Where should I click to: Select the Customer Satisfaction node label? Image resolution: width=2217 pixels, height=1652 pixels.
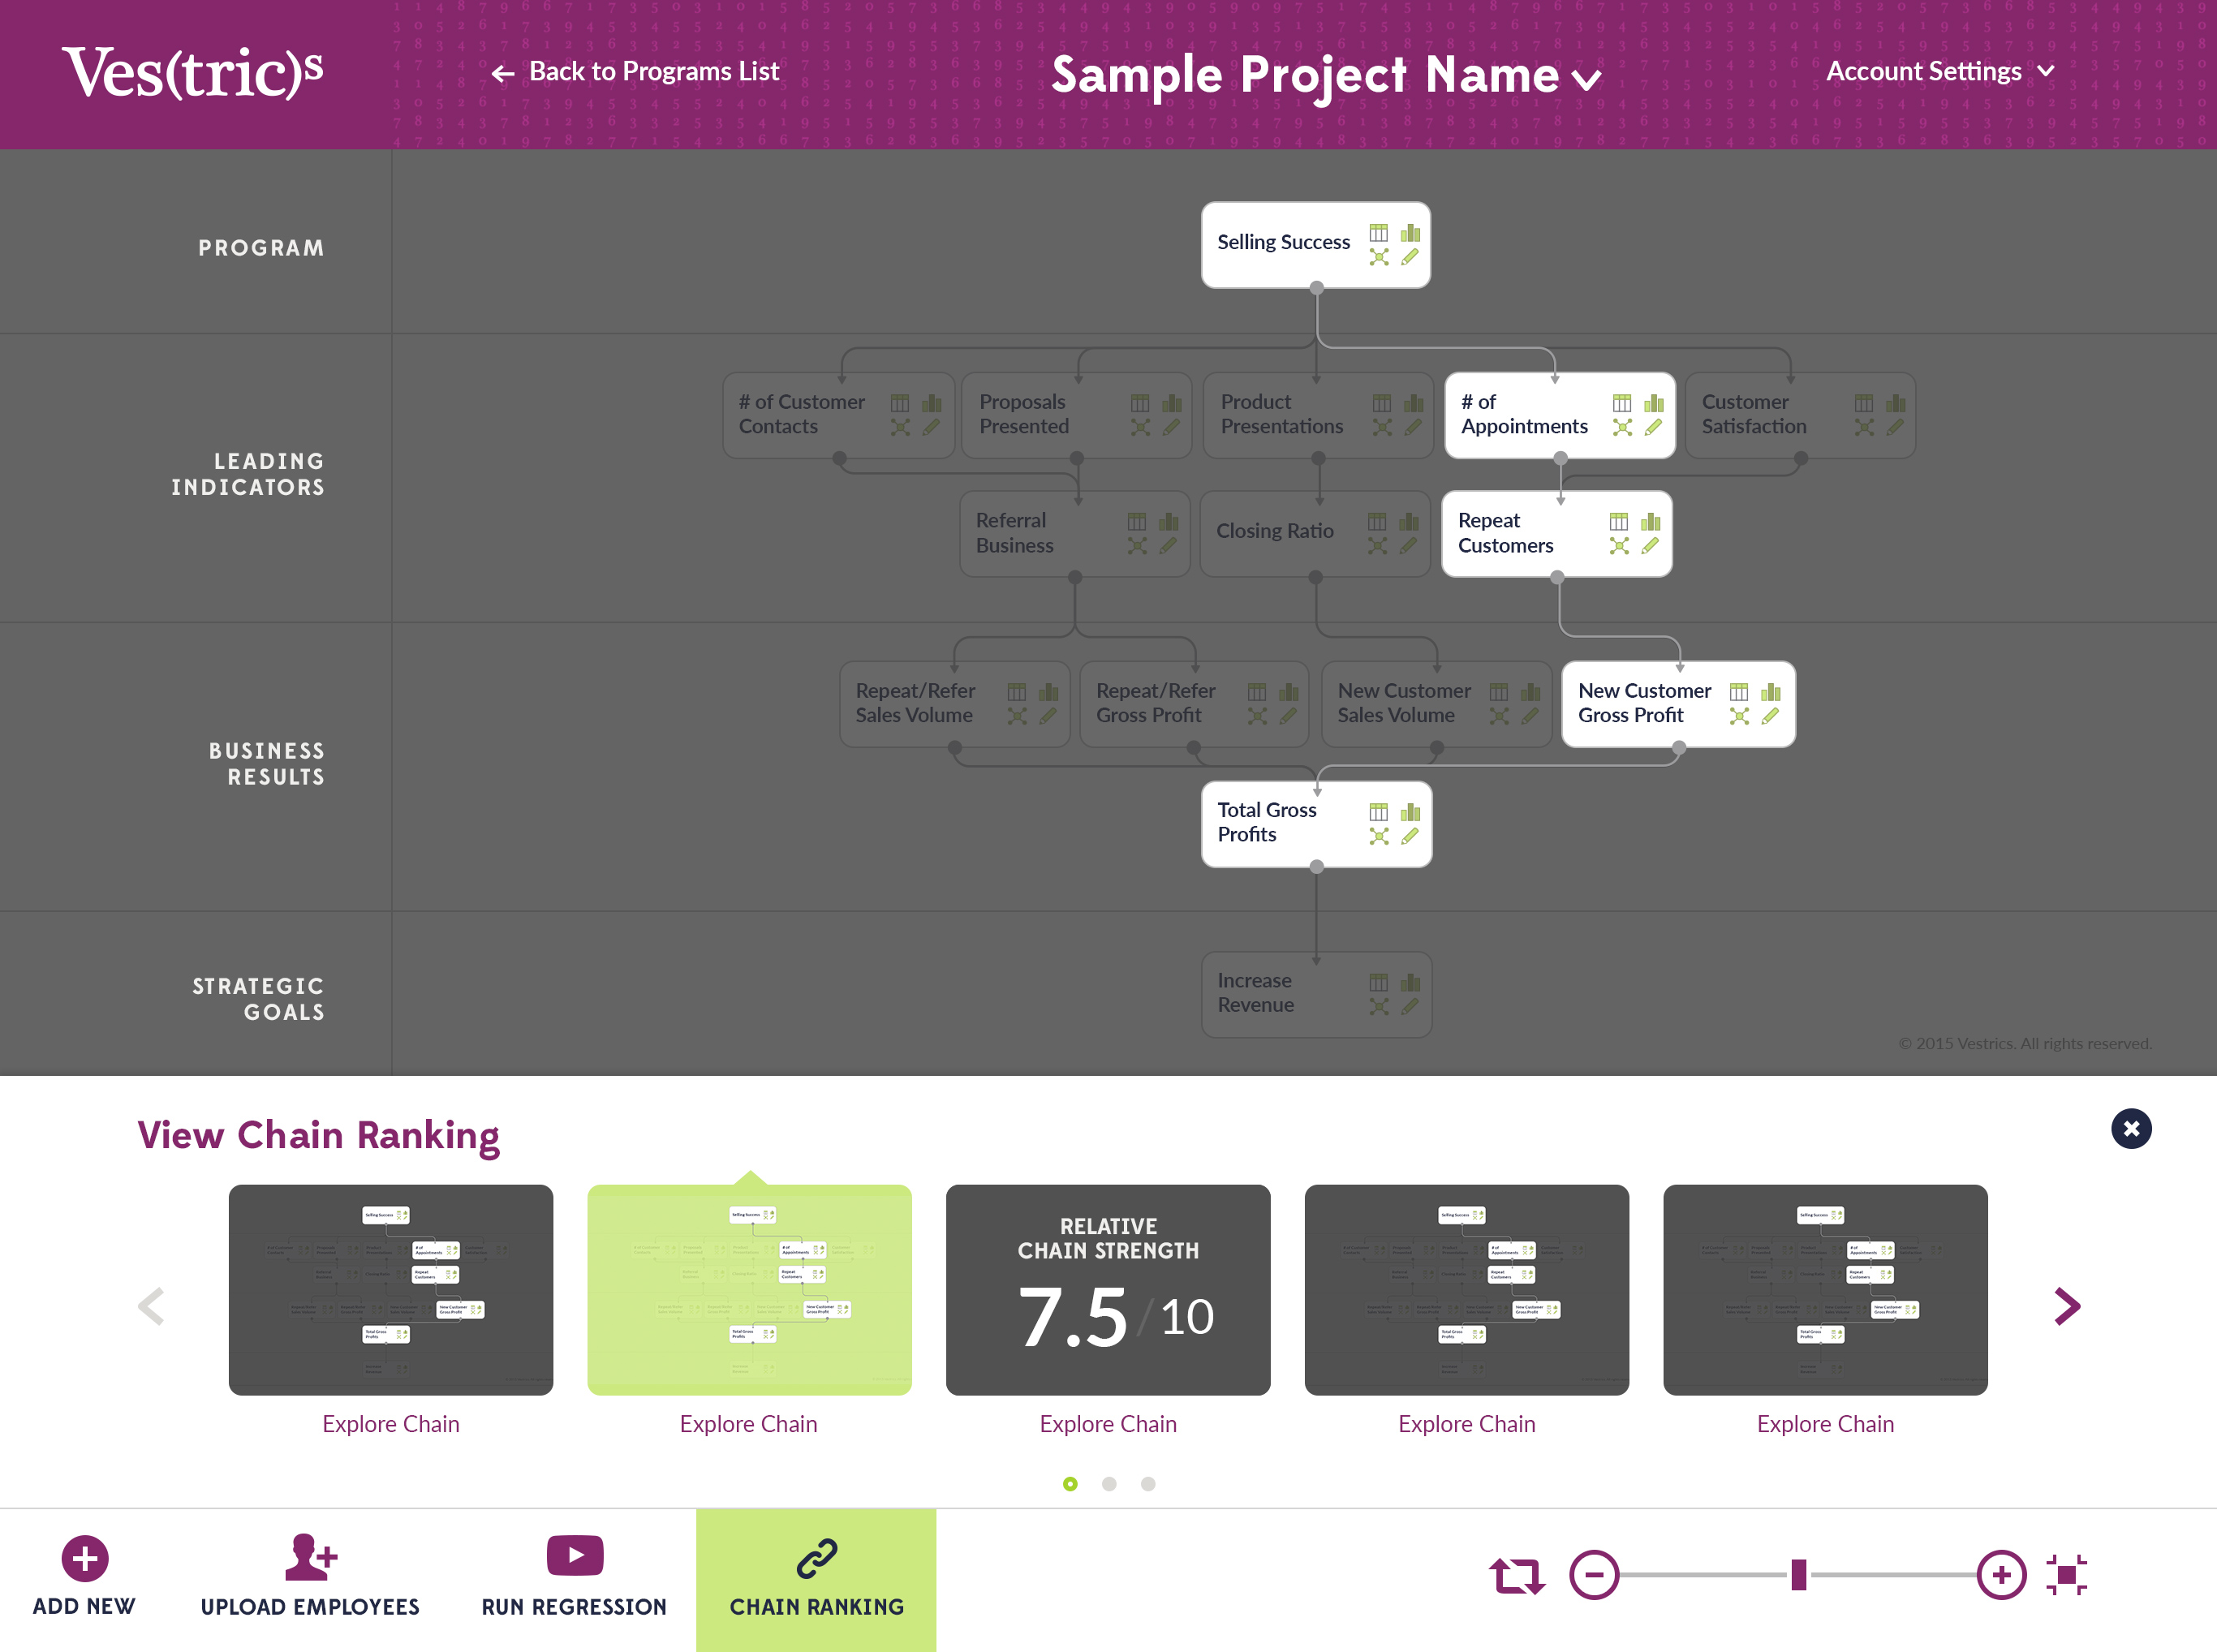pos(1754,414)
